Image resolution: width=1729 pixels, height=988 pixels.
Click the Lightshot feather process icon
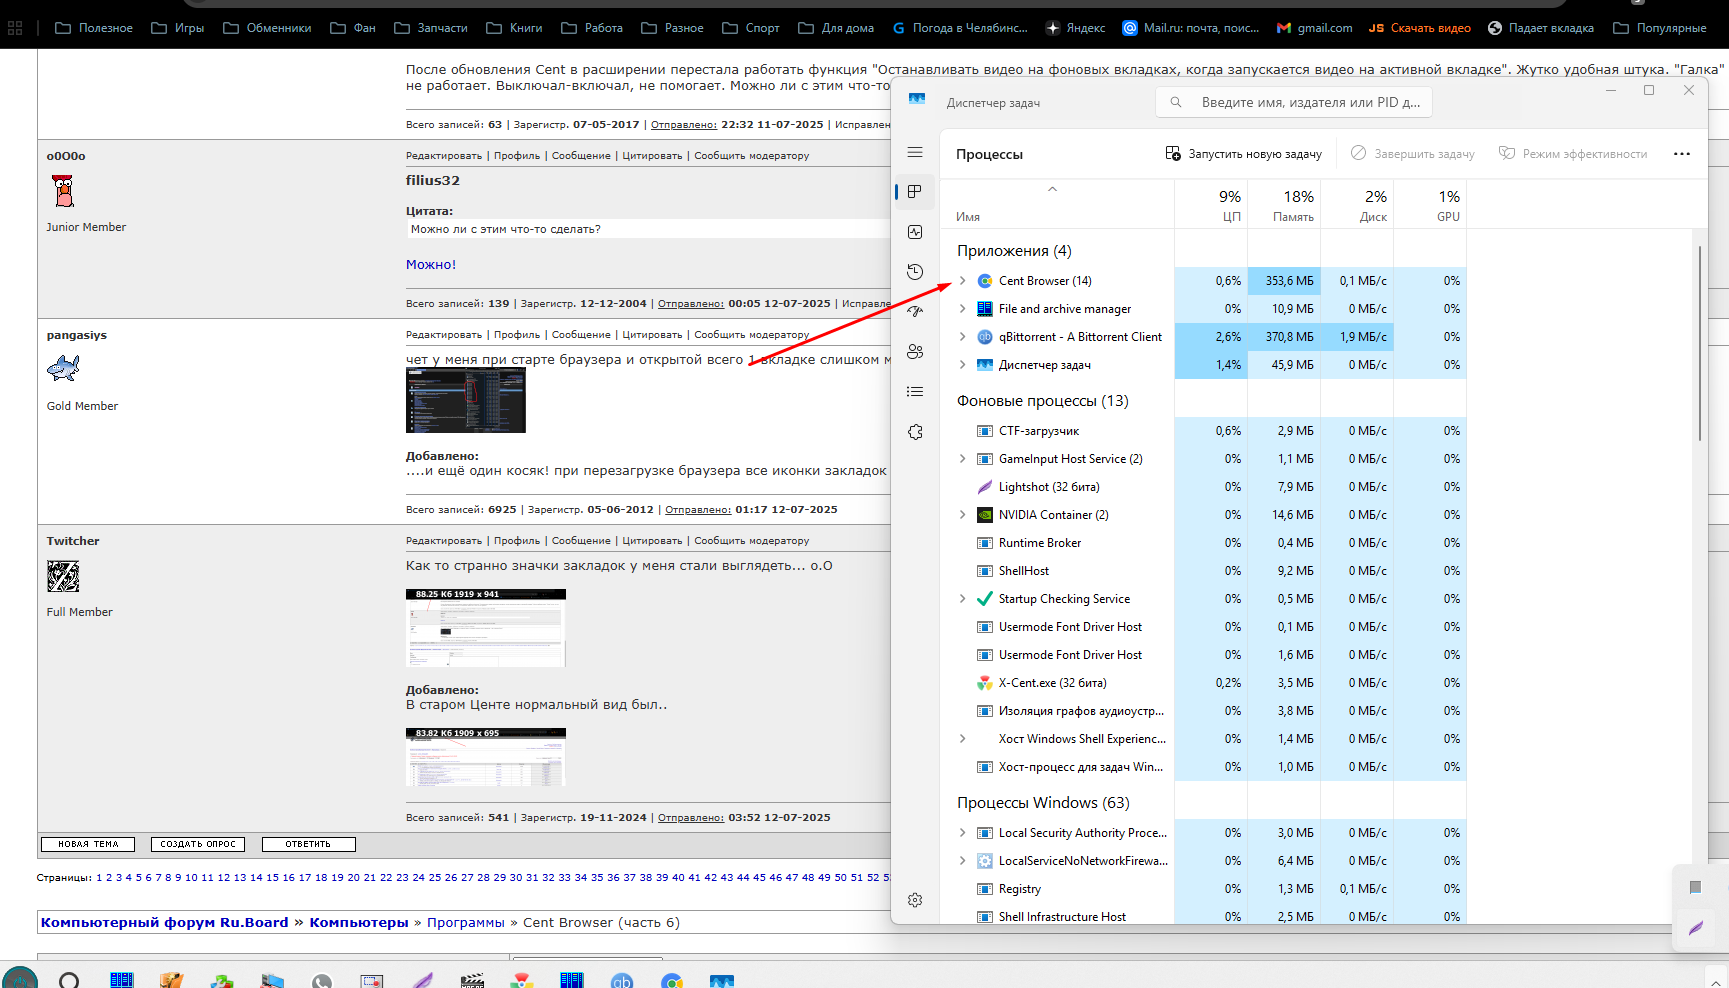(x=985, y=487)
